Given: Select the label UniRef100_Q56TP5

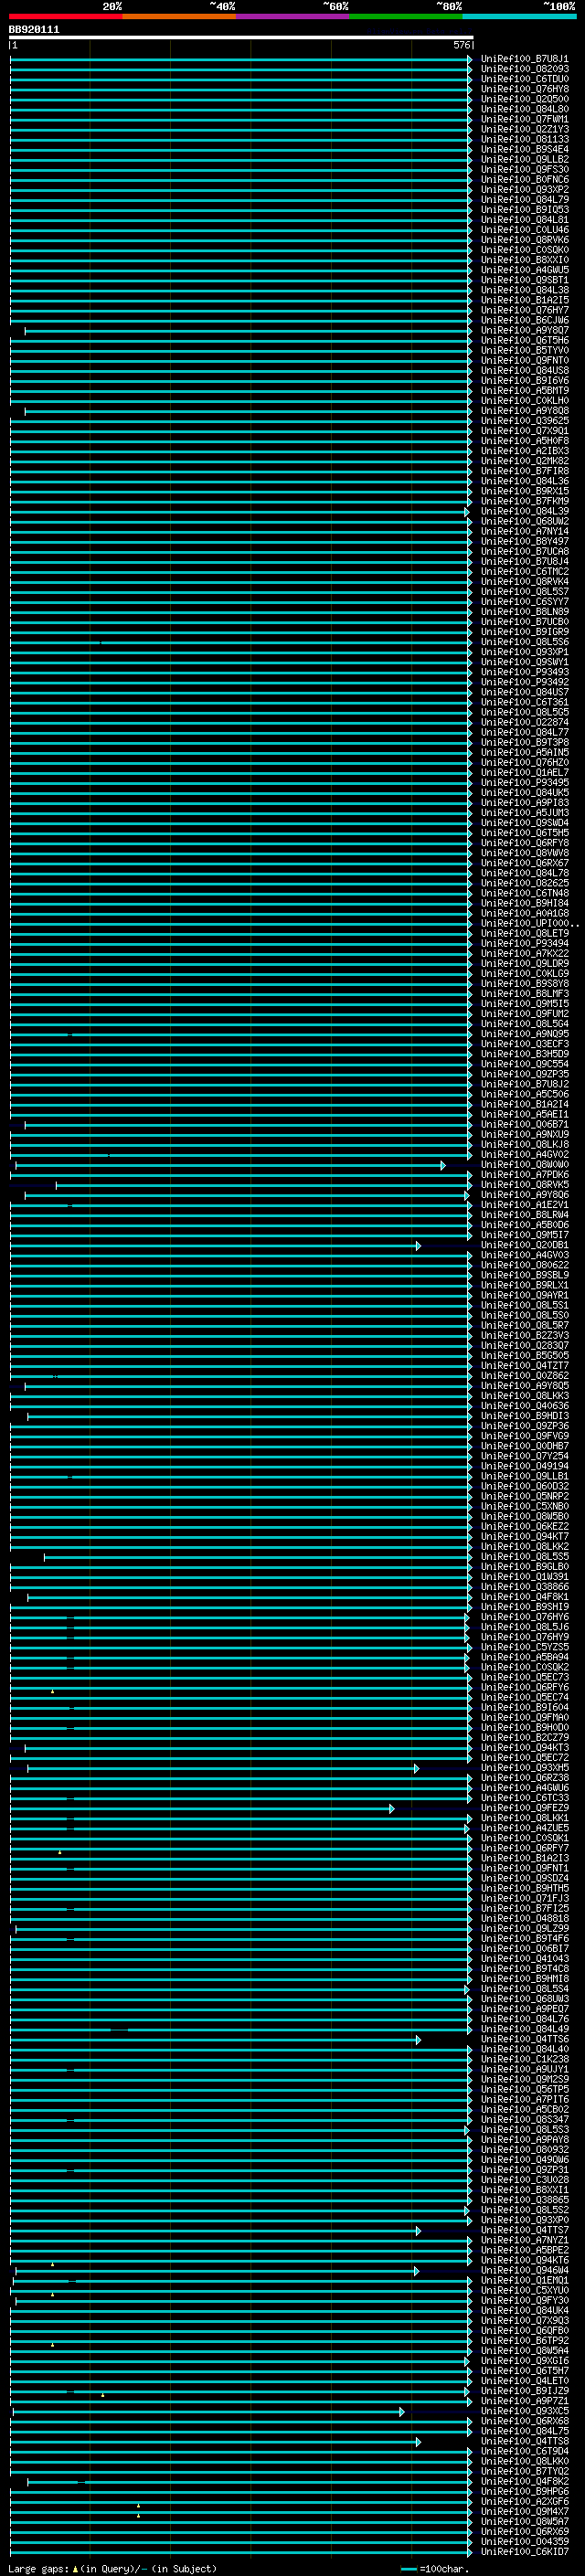Looking at the screenshot, I should 525,2089.
